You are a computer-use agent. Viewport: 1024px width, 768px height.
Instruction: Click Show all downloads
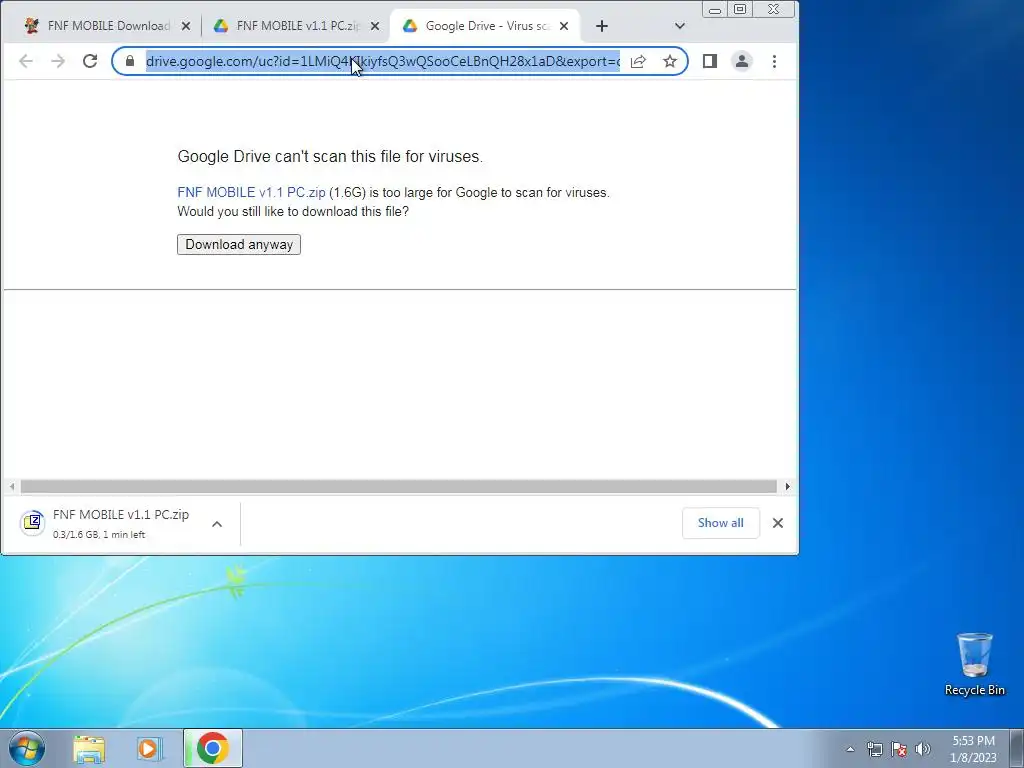coord(720,523)
